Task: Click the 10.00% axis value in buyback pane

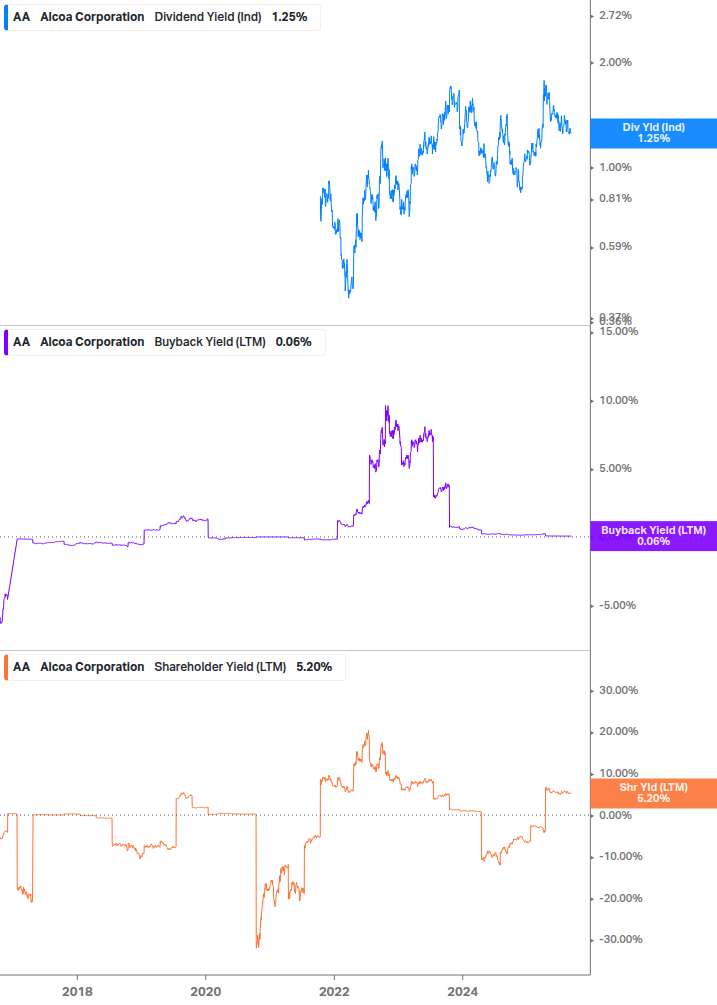Action: coord(618,401)
